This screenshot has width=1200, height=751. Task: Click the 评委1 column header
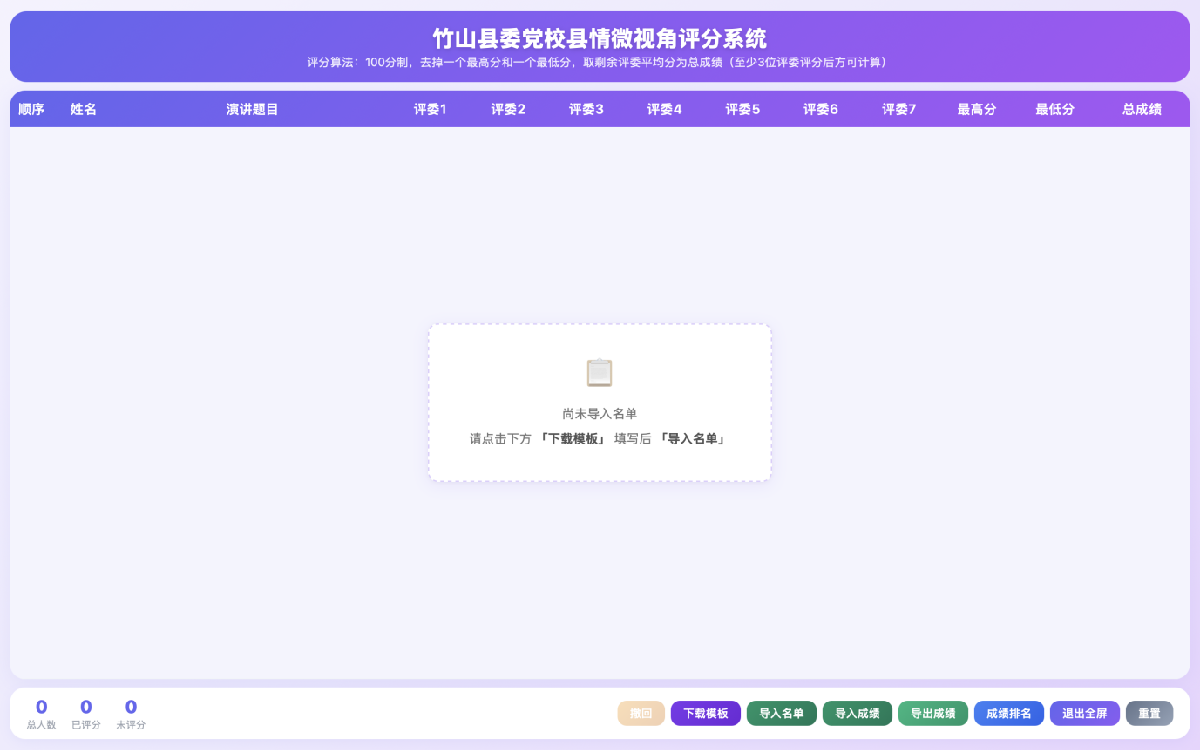coord(430,110)
